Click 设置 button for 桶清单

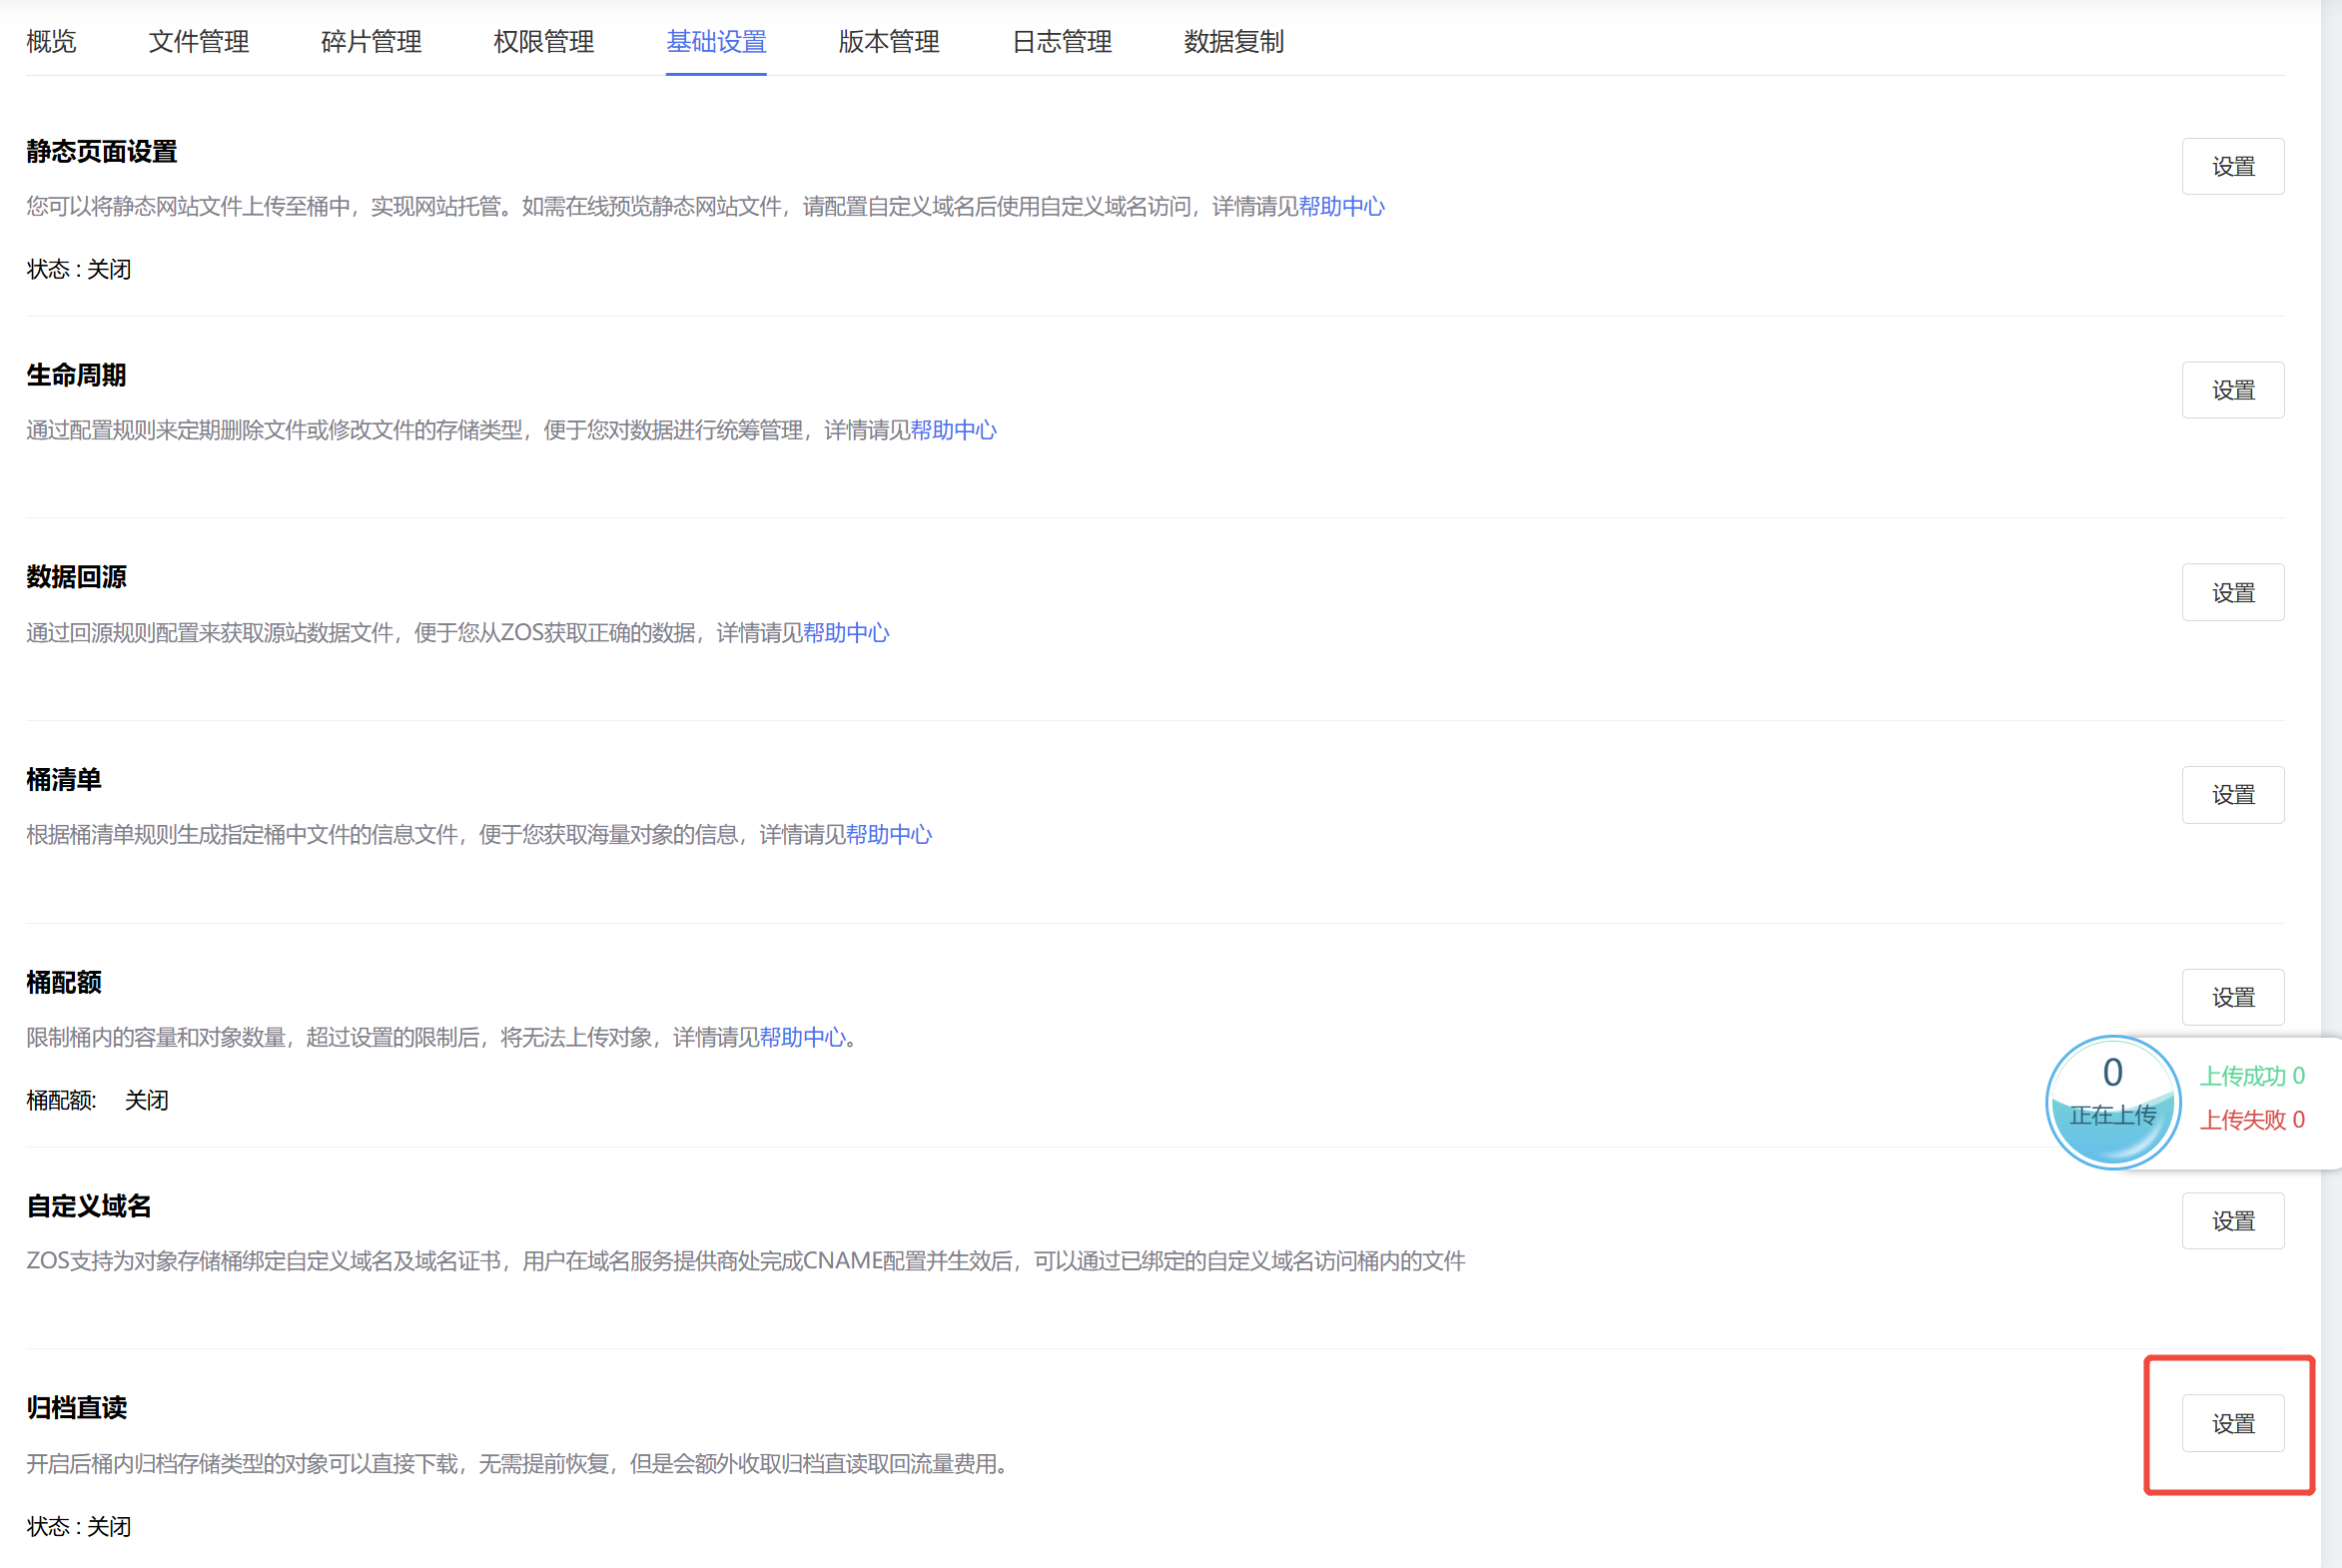(x=2232, y=795)
